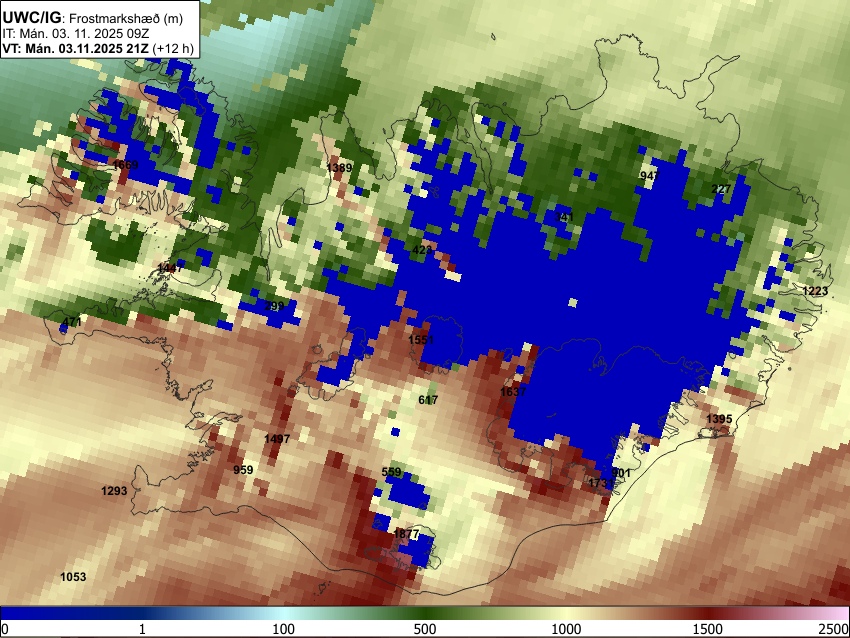Click the 'VT: Mán. 03.11.2025 21Z (+12 h)' line
The height and width of the screenshot is (638, 850).
[x=98, y=48]
